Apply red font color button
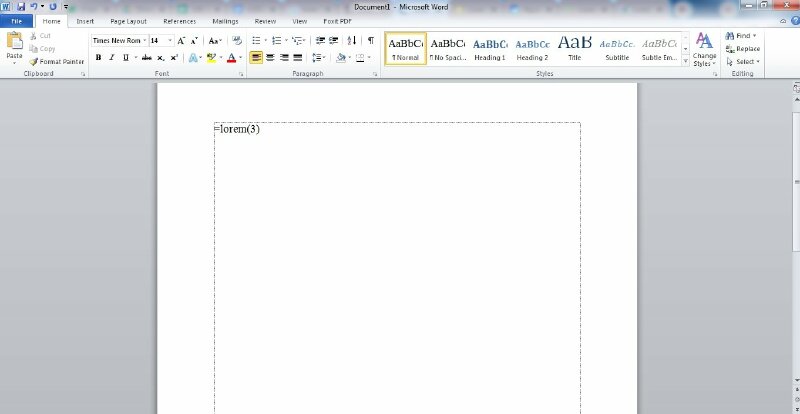 tap(232, 58)
